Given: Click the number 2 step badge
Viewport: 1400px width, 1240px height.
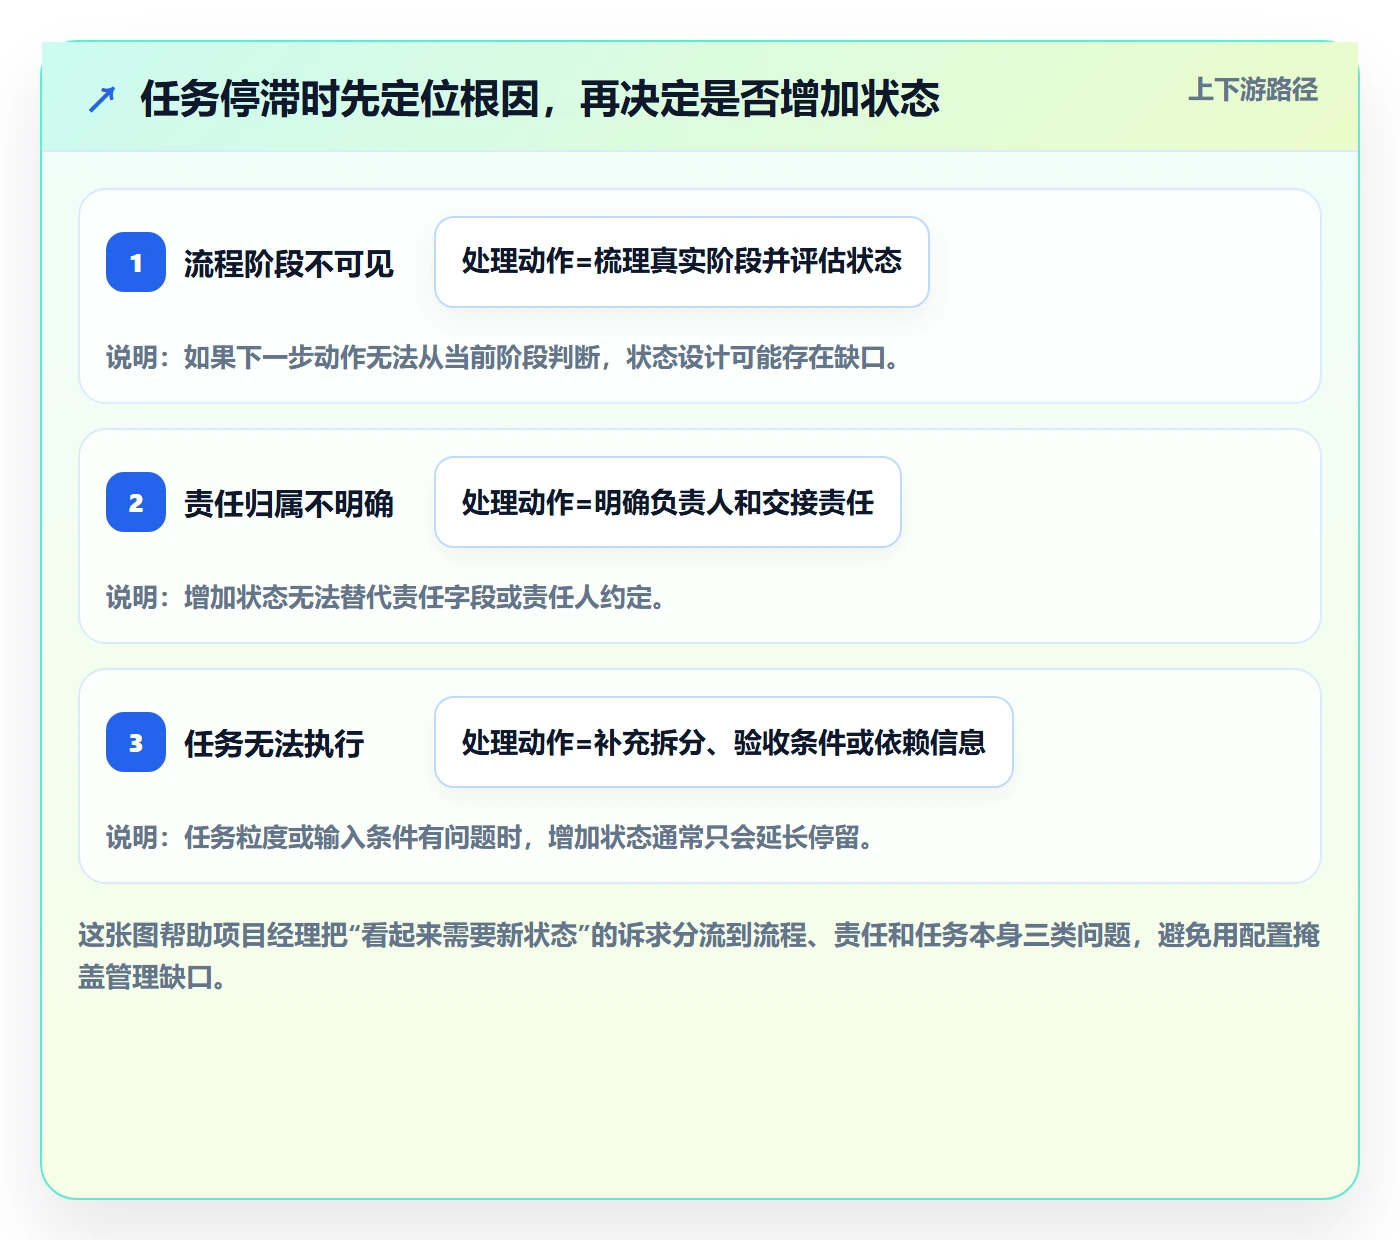Looking at the screenshot, I should 136,502.
